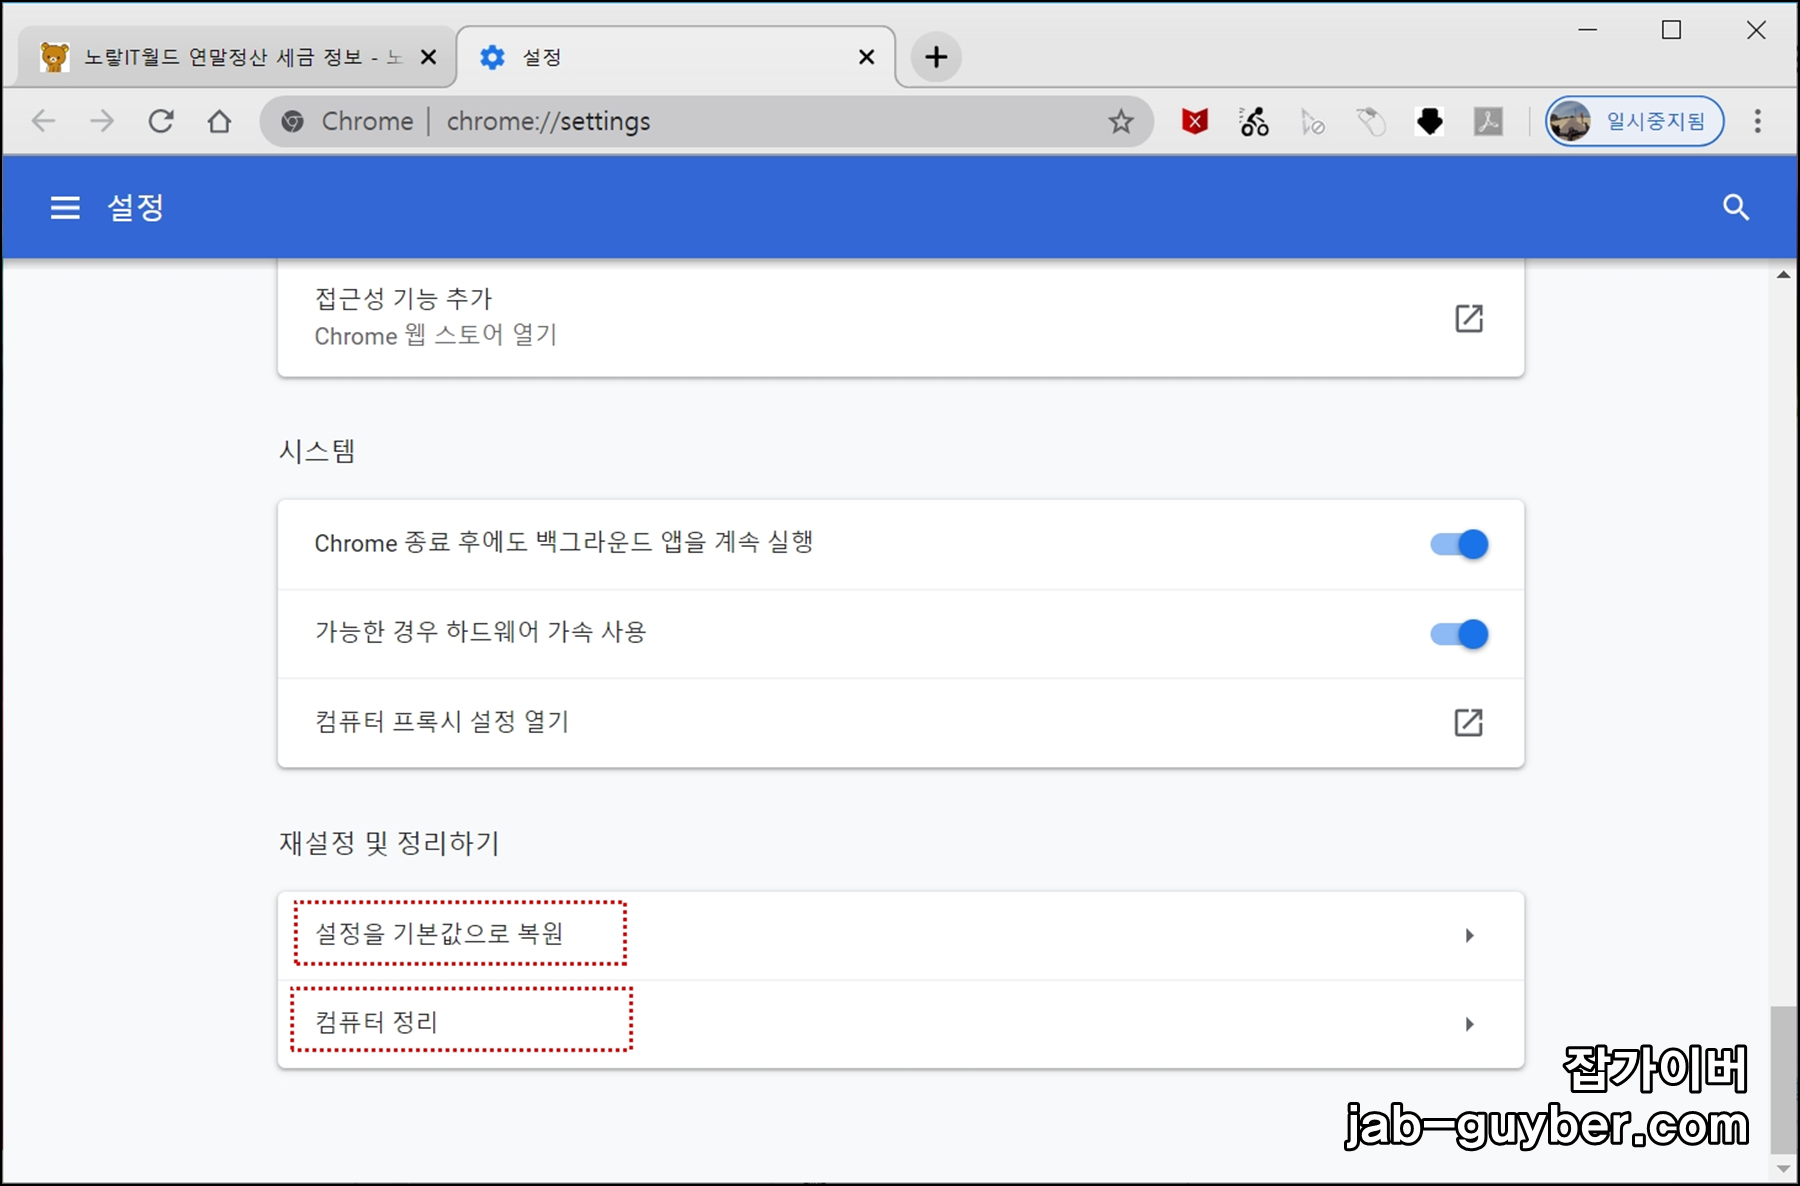Viewport: 1800px width, 1186px height.
Task: Open the settings hamburger menu
Action: click(64, 207)
